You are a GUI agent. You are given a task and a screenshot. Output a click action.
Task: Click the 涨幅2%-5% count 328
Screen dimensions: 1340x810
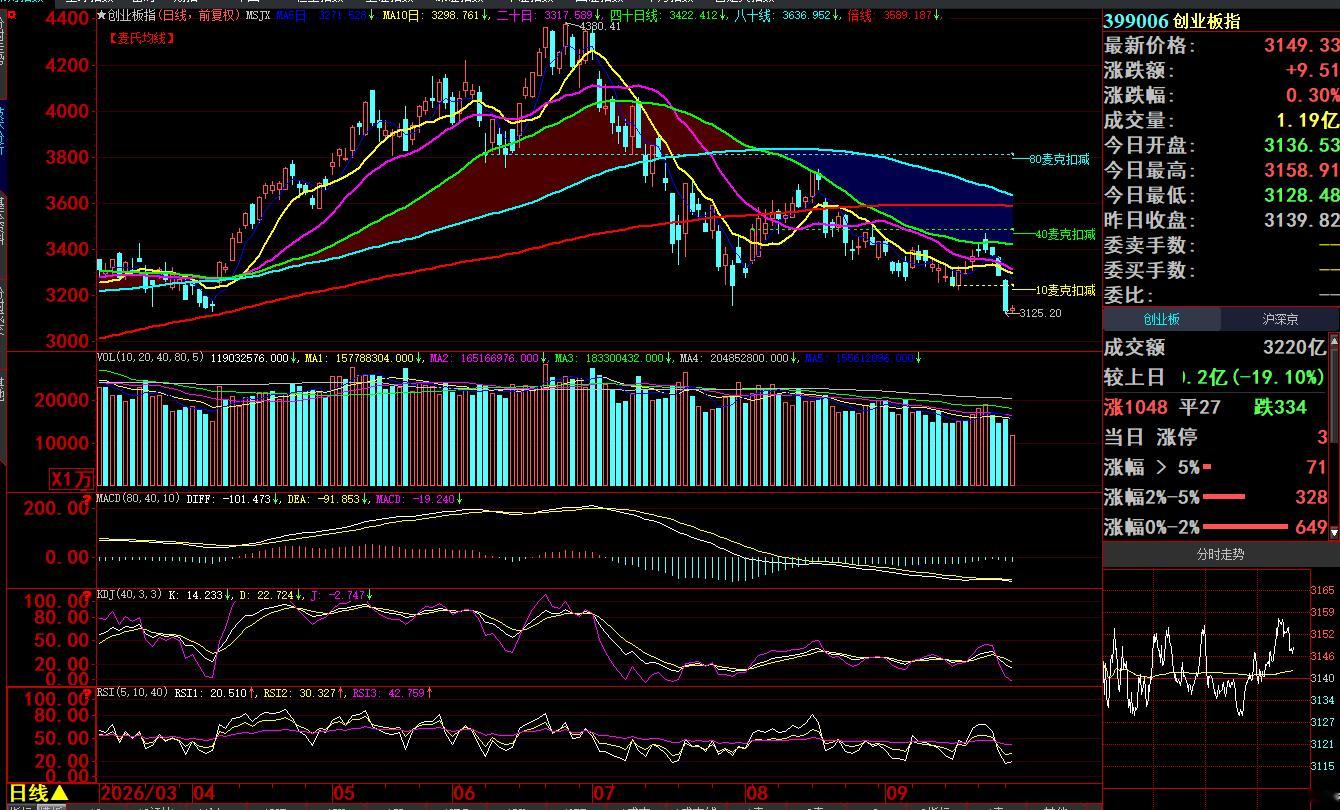(x=1311, y=497)
